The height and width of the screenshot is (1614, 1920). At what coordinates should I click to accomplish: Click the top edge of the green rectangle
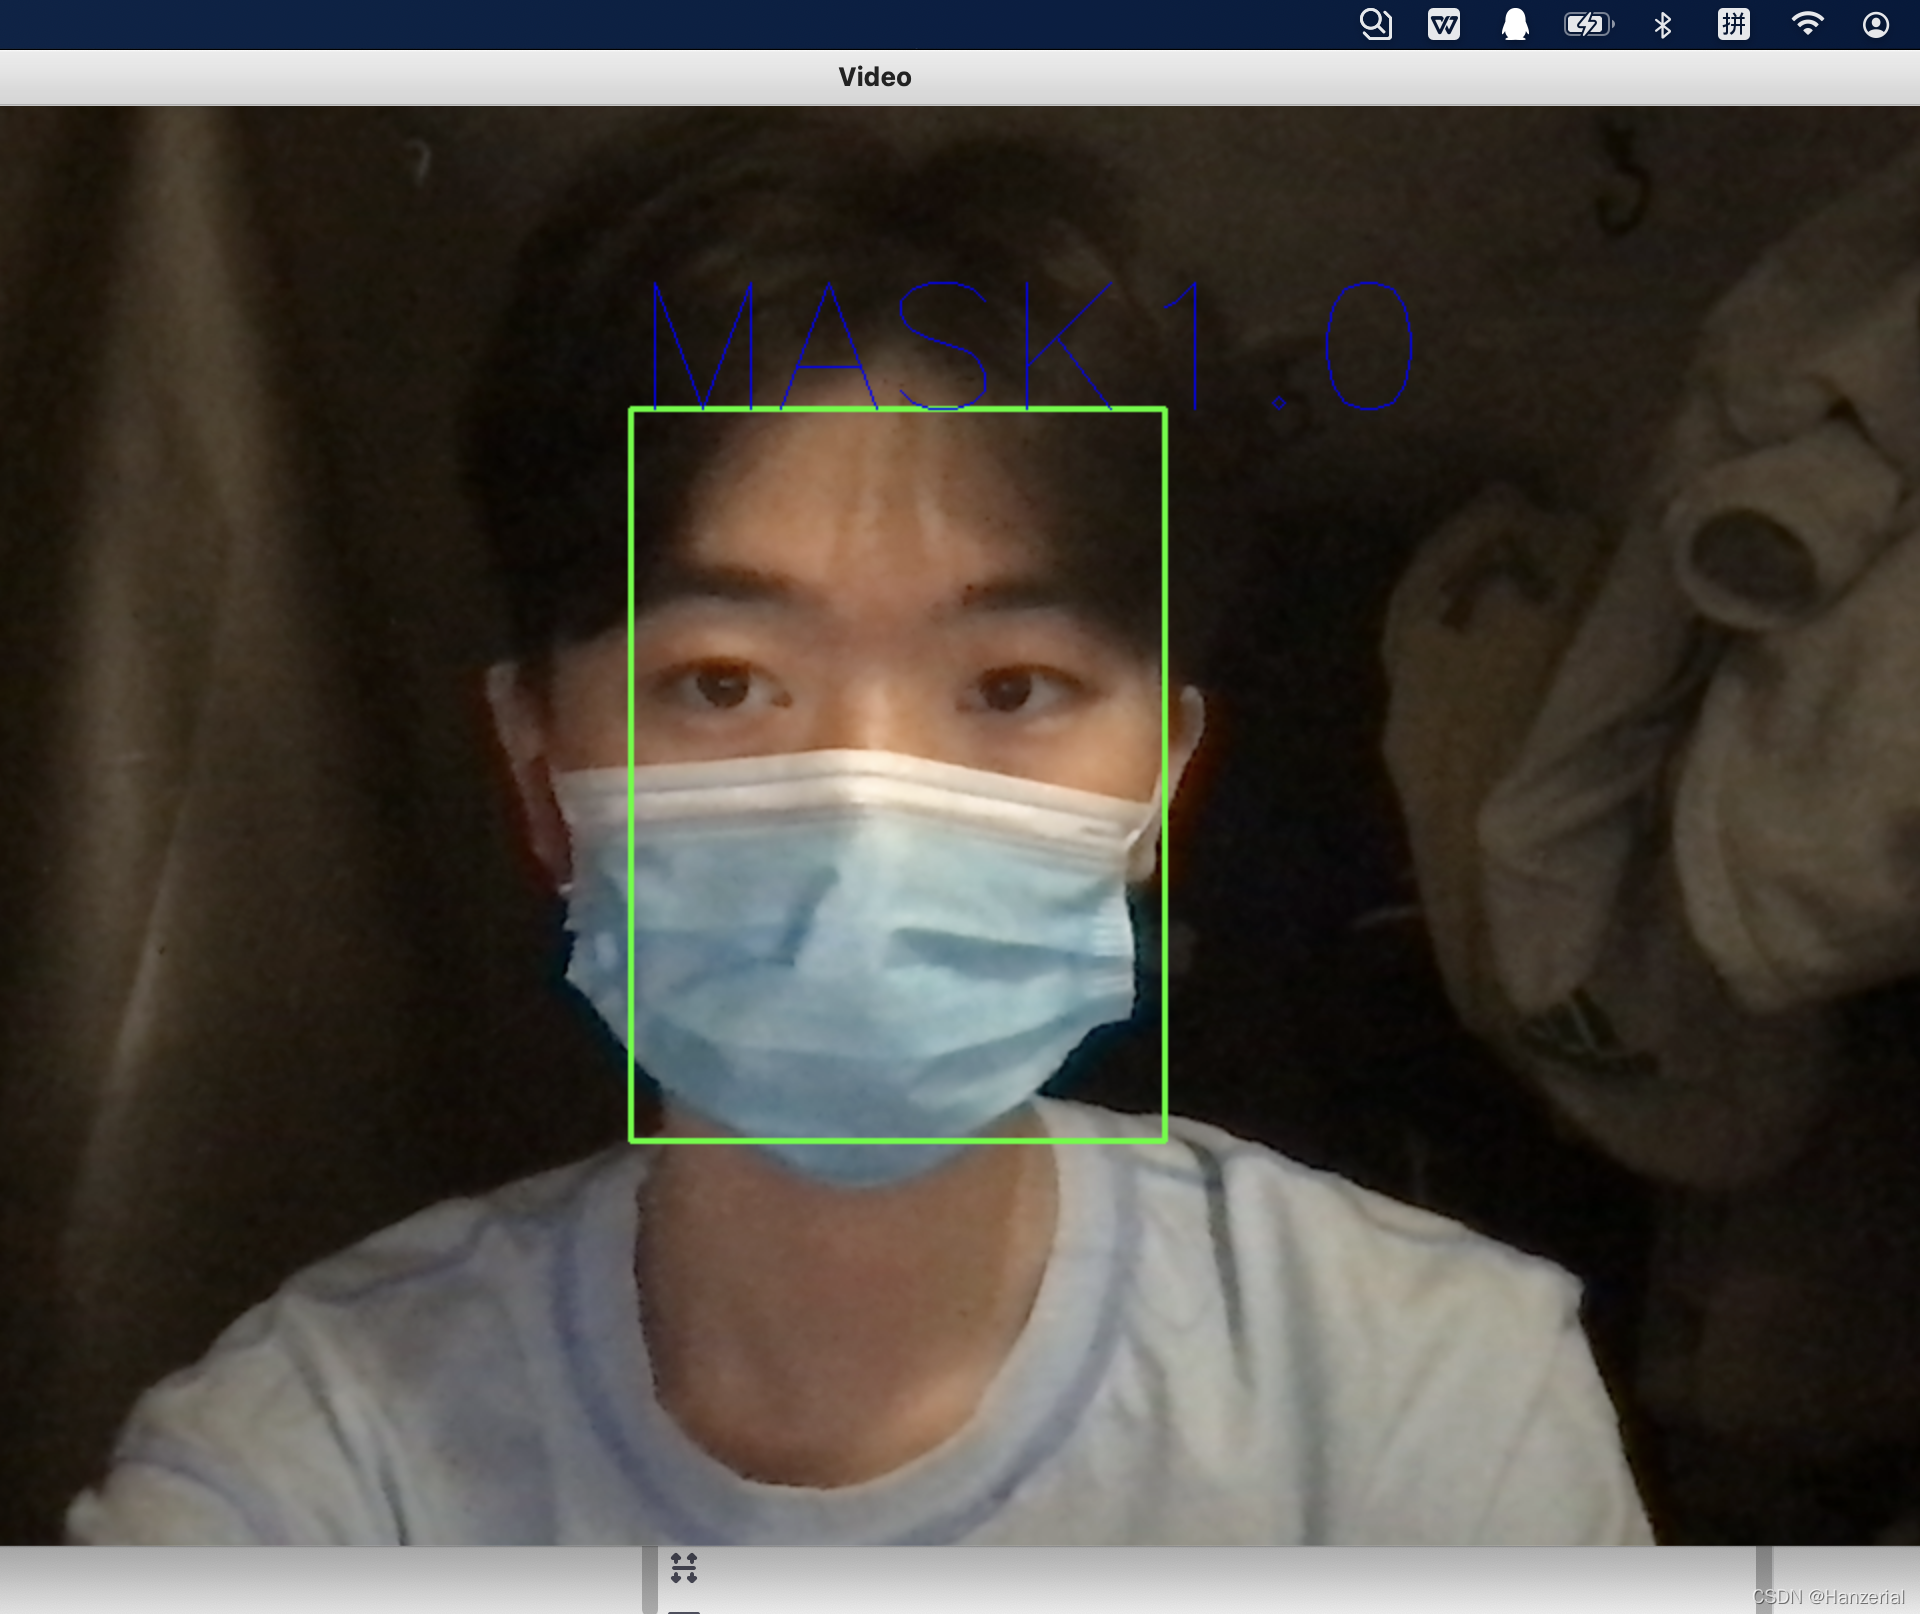(897, 409)
